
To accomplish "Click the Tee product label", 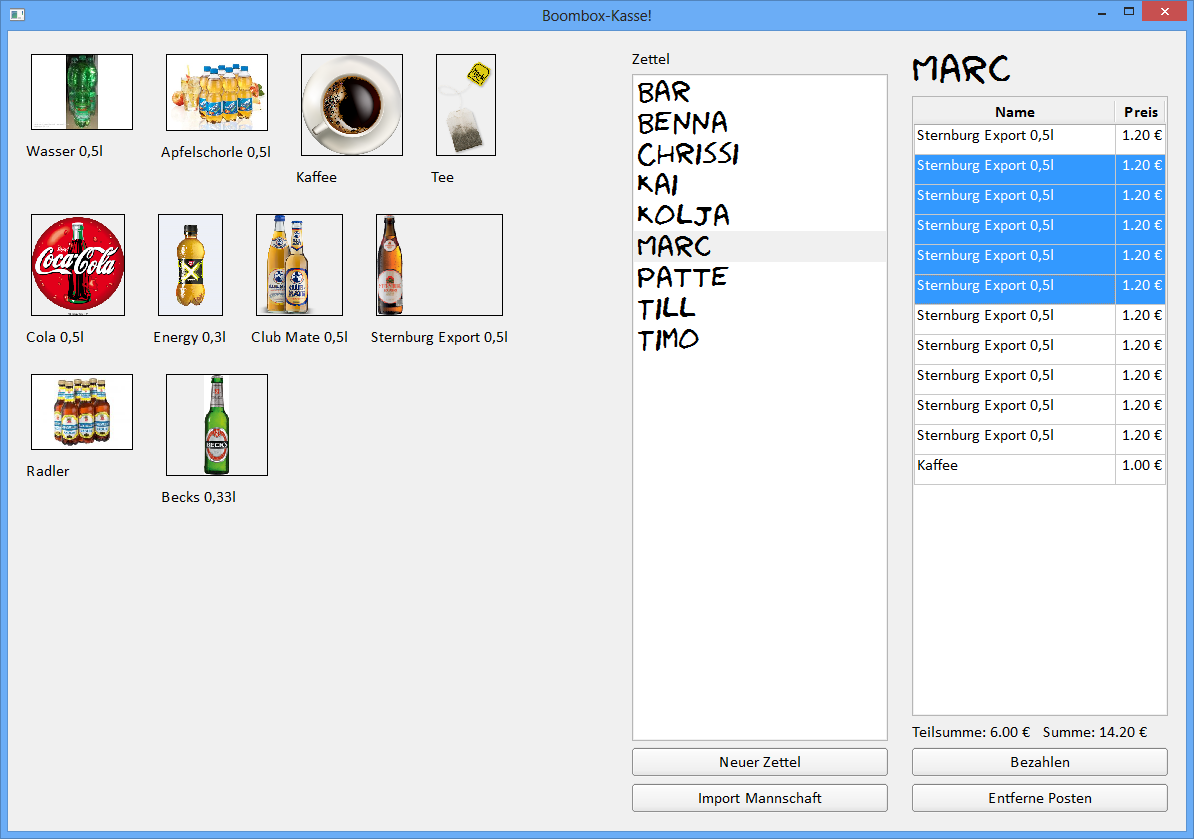I will 442,177.
